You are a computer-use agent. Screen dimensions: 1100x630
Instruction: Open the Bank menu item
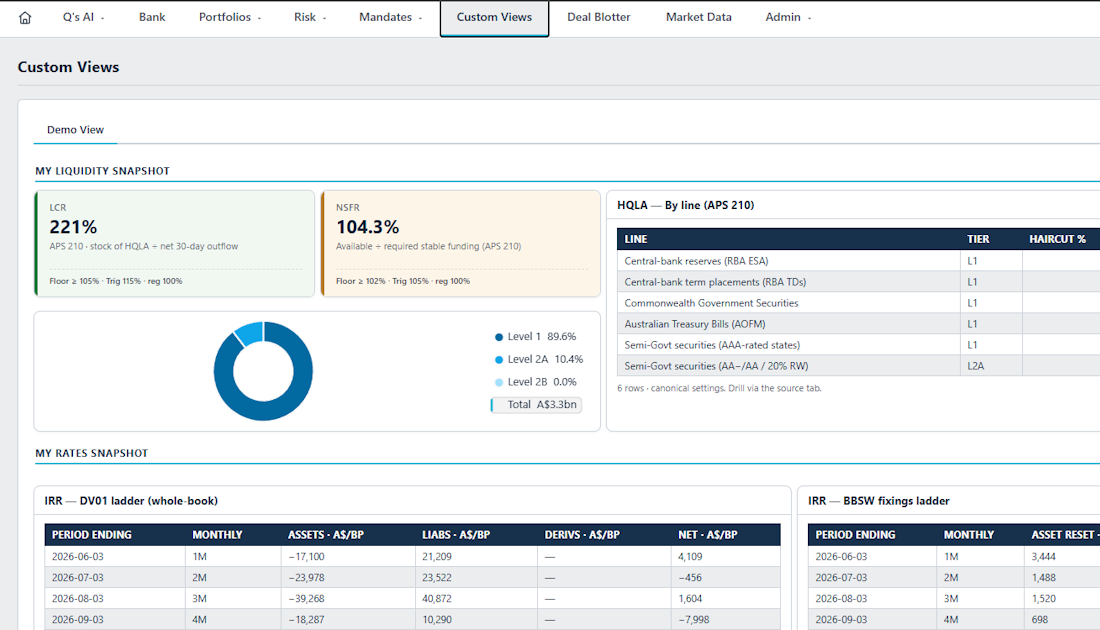[152, 18]
